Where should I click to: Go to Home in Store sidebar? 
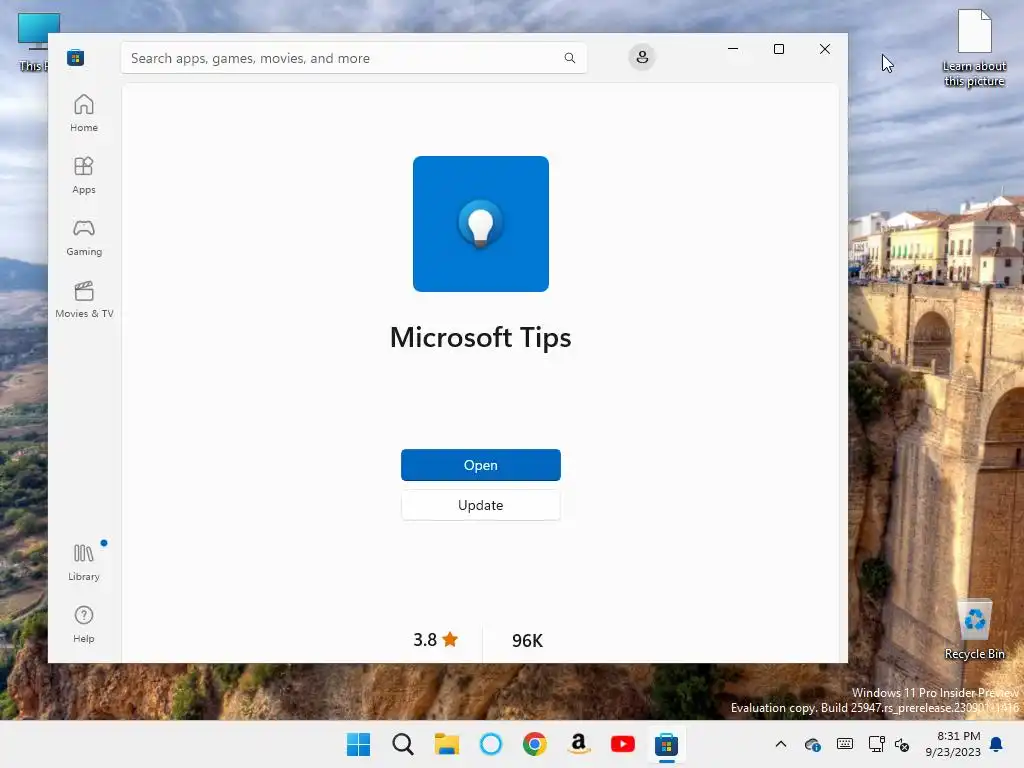click(x=84, y=113)
